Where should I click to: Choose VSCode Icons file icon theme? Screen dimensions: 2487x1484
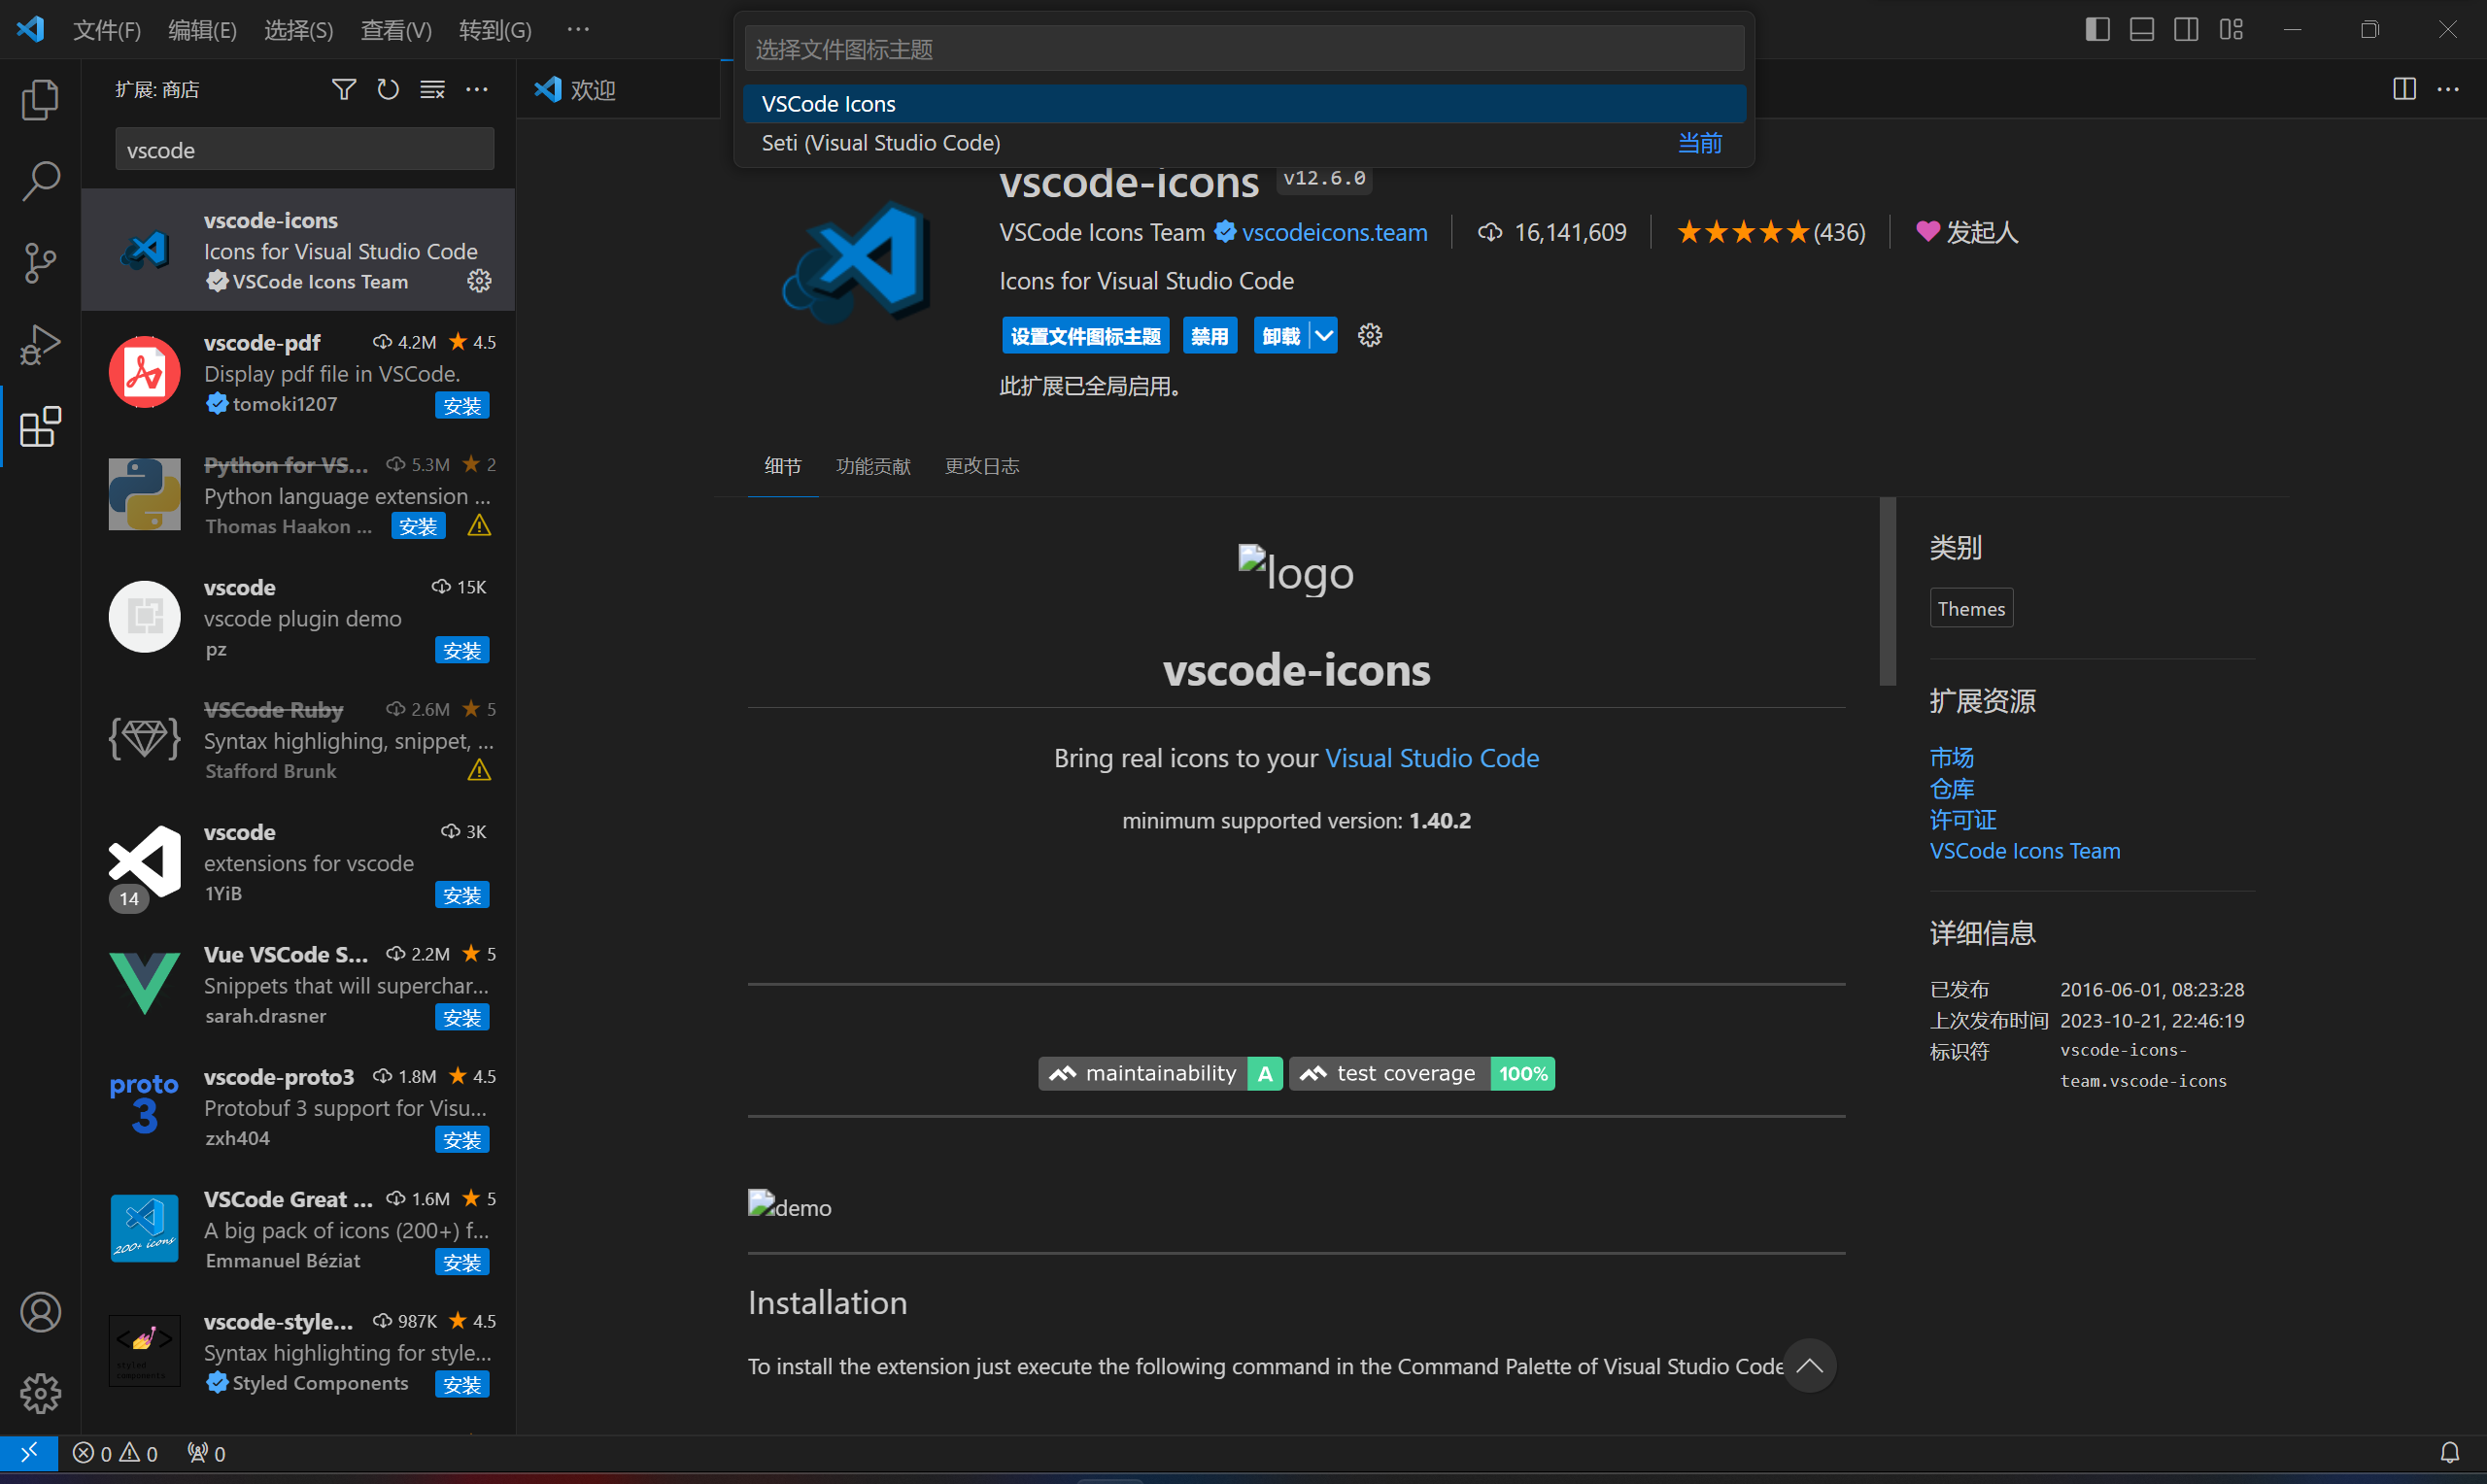[1244, 104]
